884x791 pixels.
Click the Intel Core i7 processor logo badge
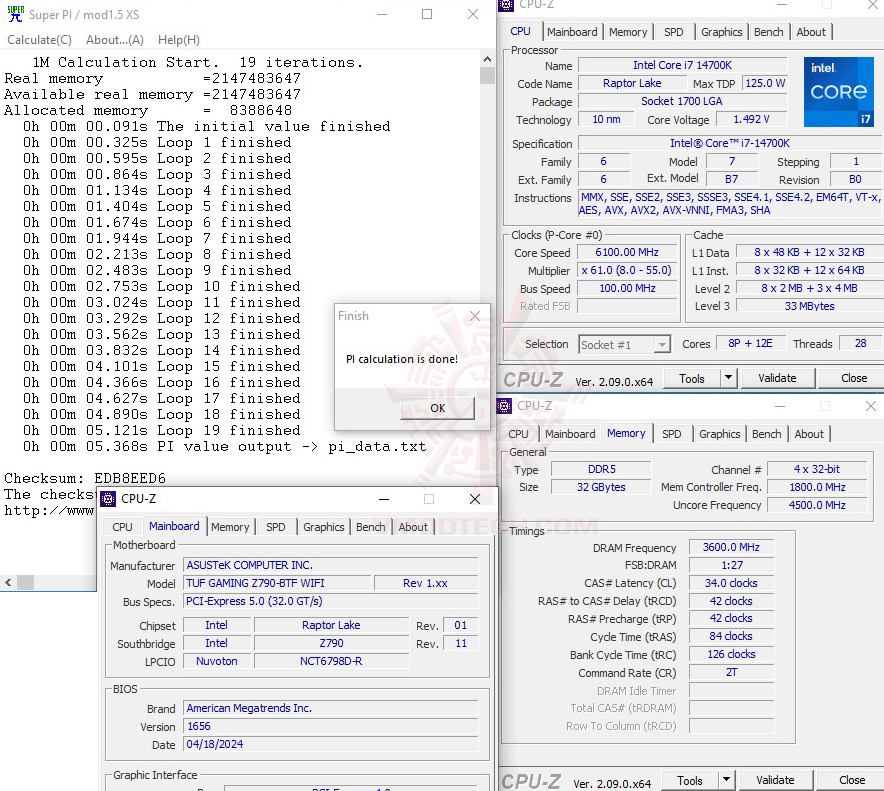[838, 92]
